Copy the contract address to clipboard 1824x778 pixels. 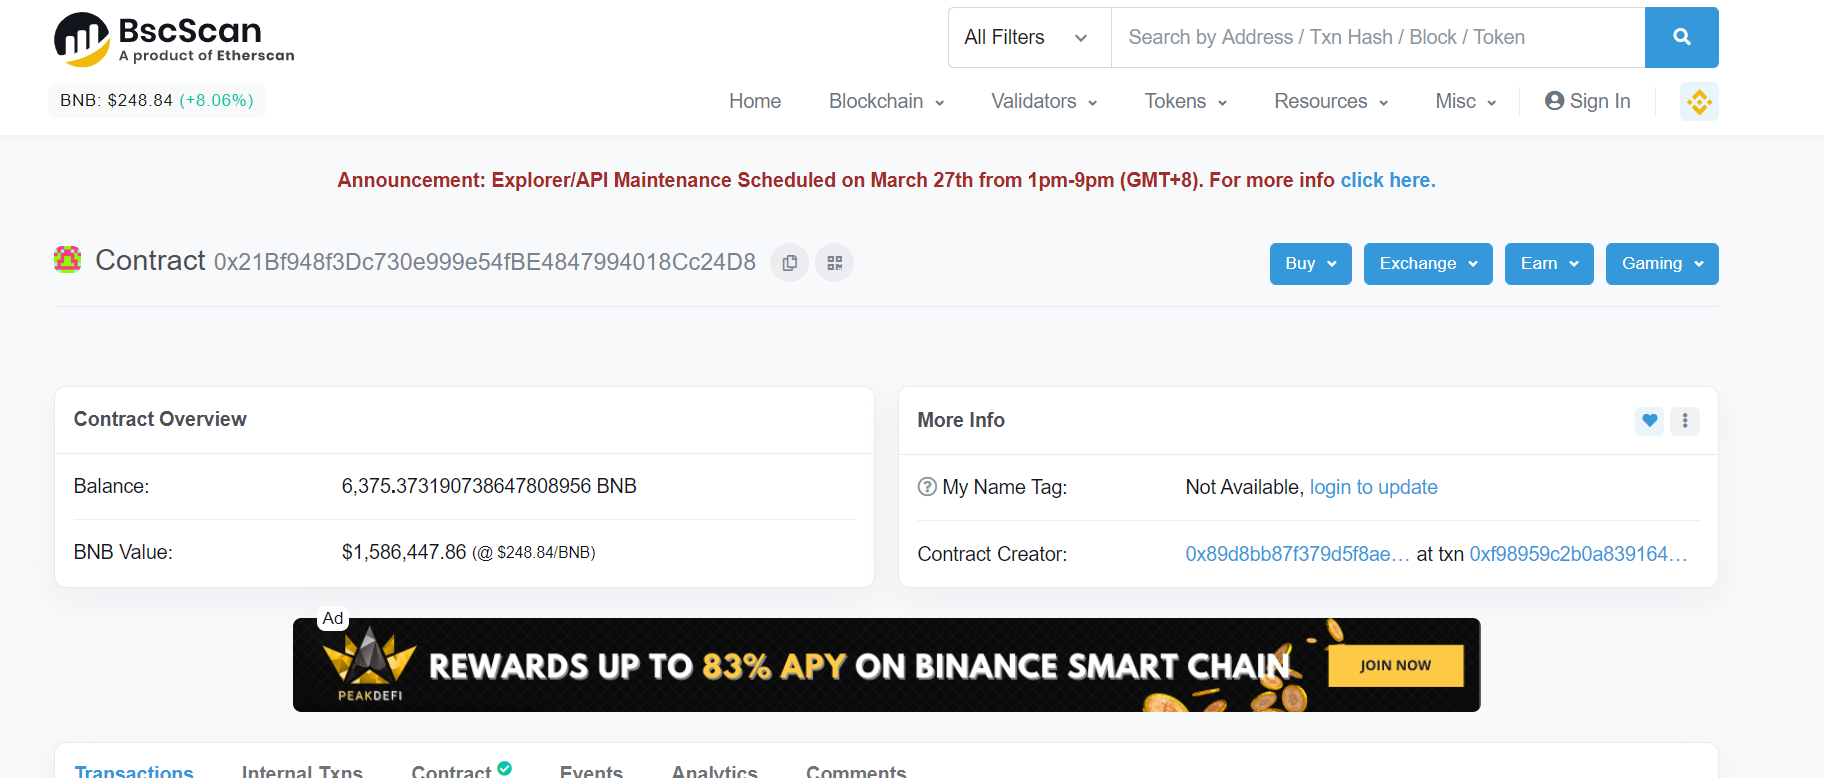[x=789, y=263]
